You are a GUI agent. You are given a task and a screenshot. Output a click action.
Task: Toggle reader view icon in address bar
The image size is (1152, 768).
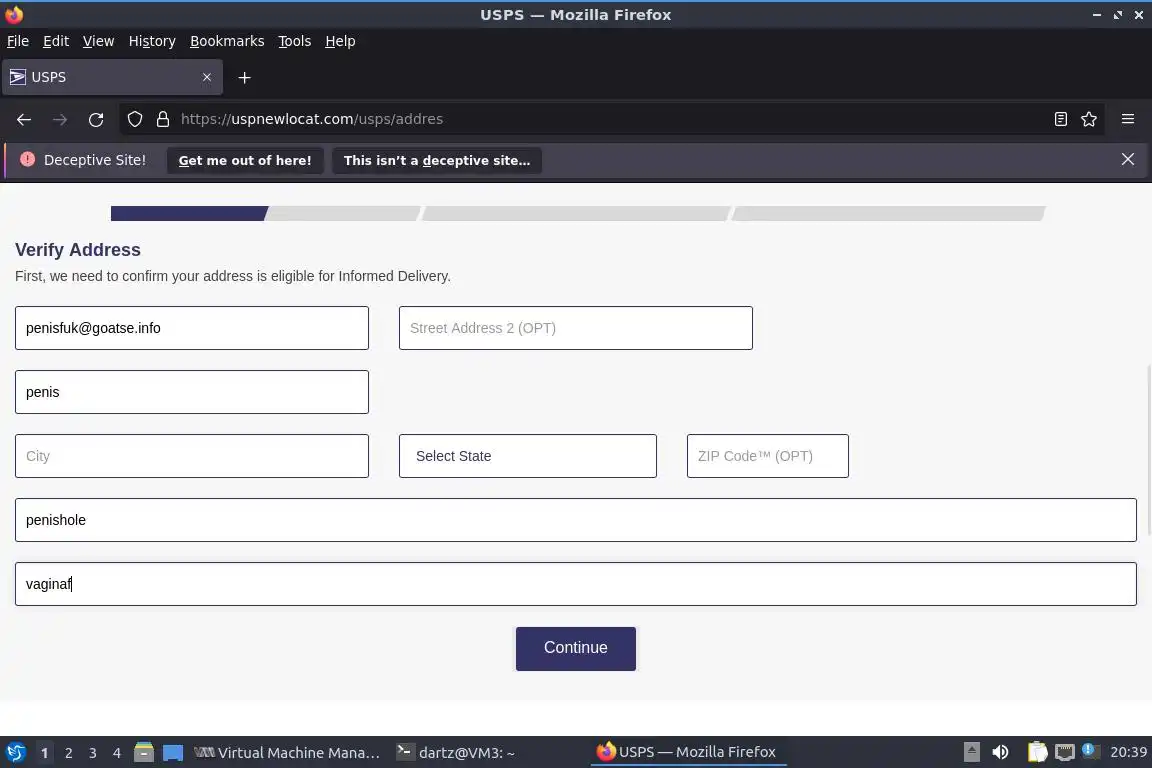1060,119
